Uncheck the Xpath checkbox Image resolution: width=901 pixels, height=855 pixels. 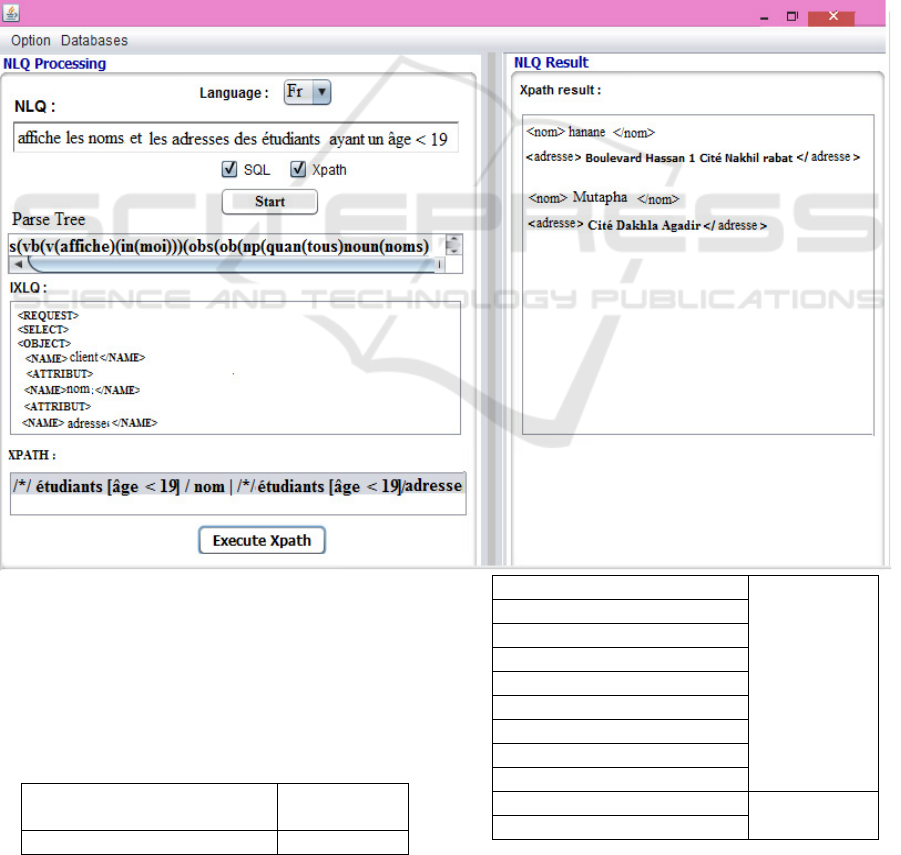[x=298, y=170]
